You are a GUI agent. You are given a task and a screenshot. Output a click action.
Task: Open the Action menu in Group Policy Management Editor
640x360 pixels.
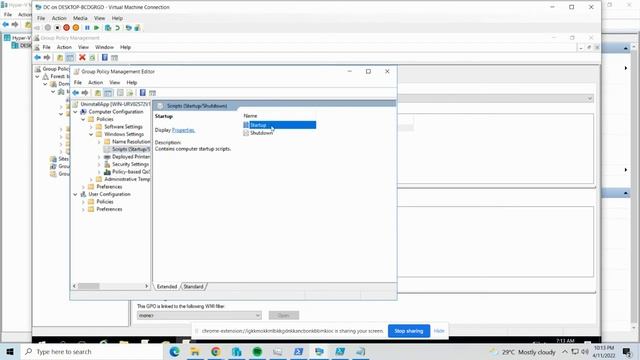point(96,82)
